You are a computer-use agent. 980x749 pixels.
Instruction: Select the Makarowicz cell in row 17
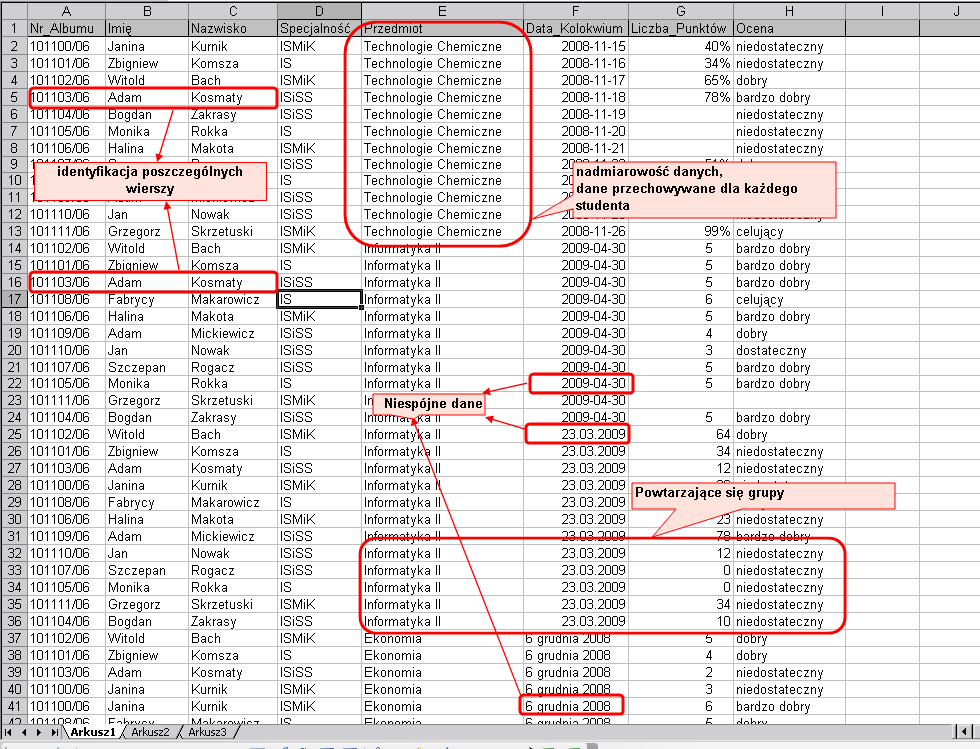coord(233,299)
